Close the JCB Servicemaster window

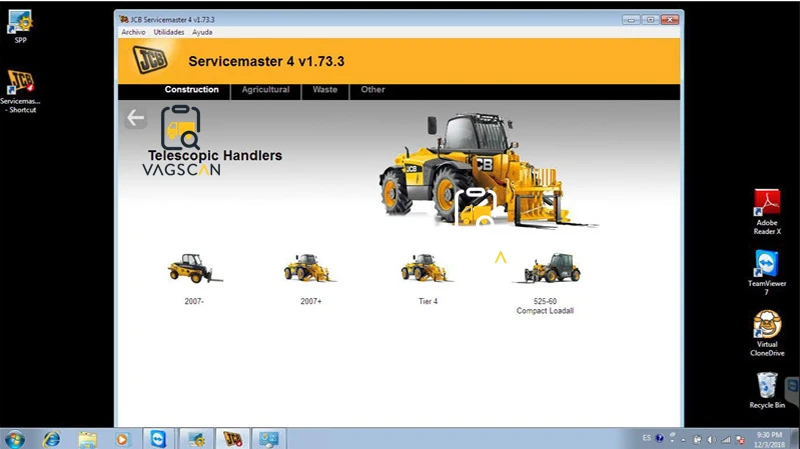[x=669, y=20]
